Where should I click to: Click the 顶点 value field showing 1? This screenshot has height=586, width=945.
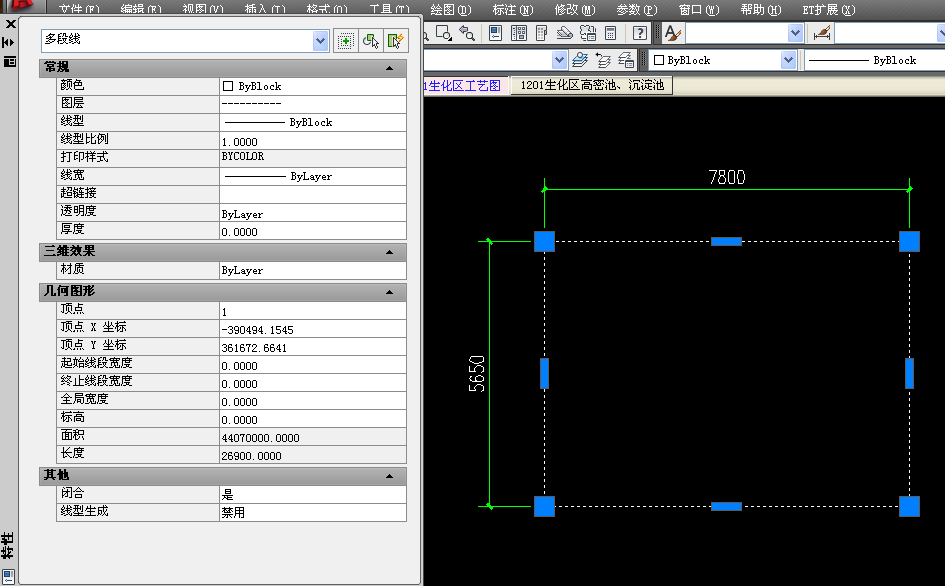pos(313,310)
